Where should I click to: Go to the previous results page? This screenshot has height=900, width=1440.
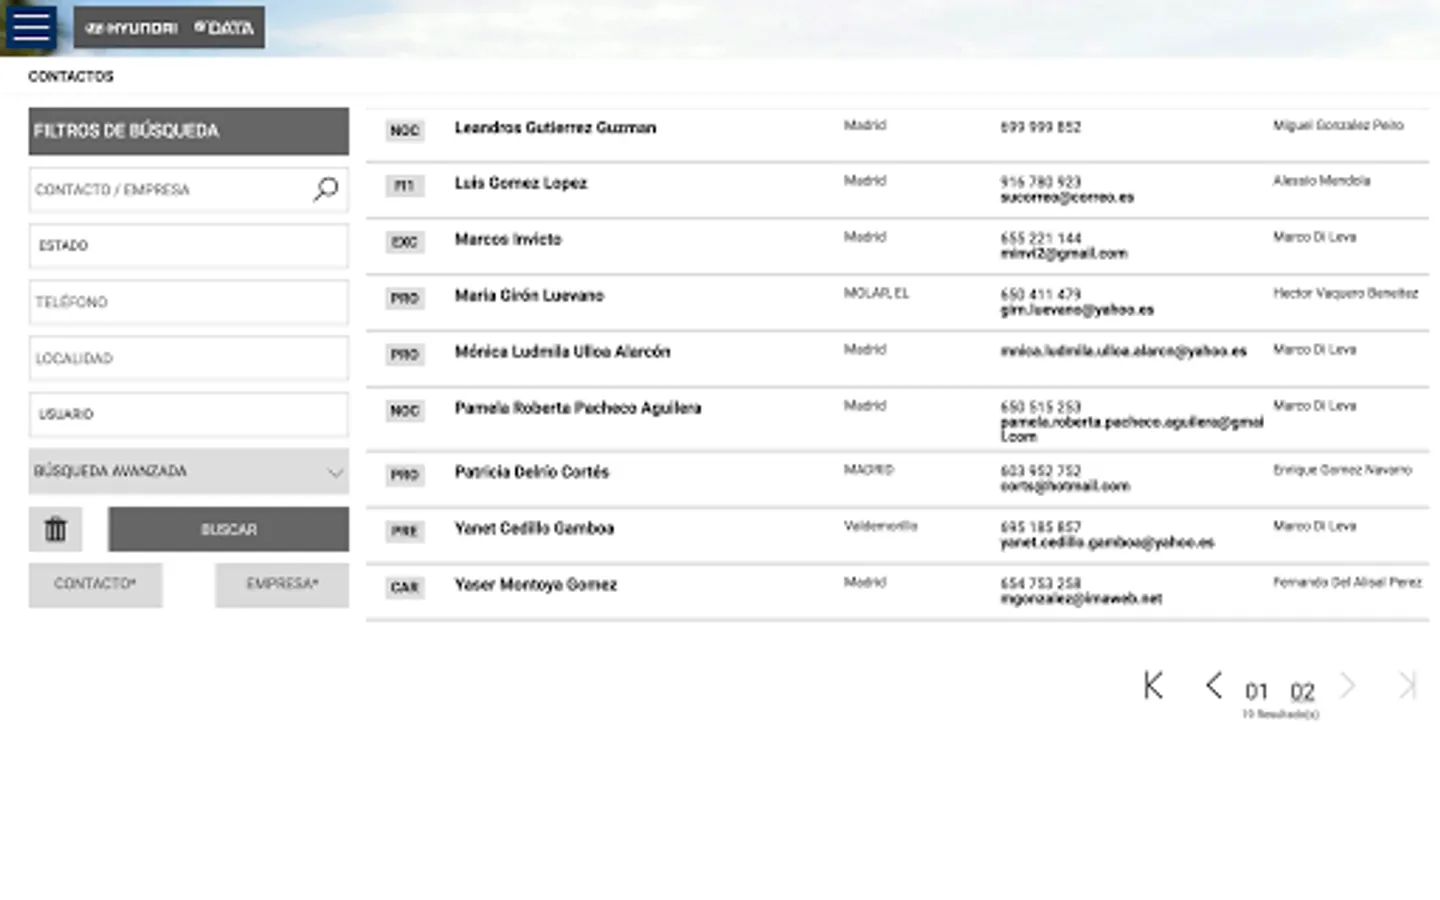tap(1213, 685)
